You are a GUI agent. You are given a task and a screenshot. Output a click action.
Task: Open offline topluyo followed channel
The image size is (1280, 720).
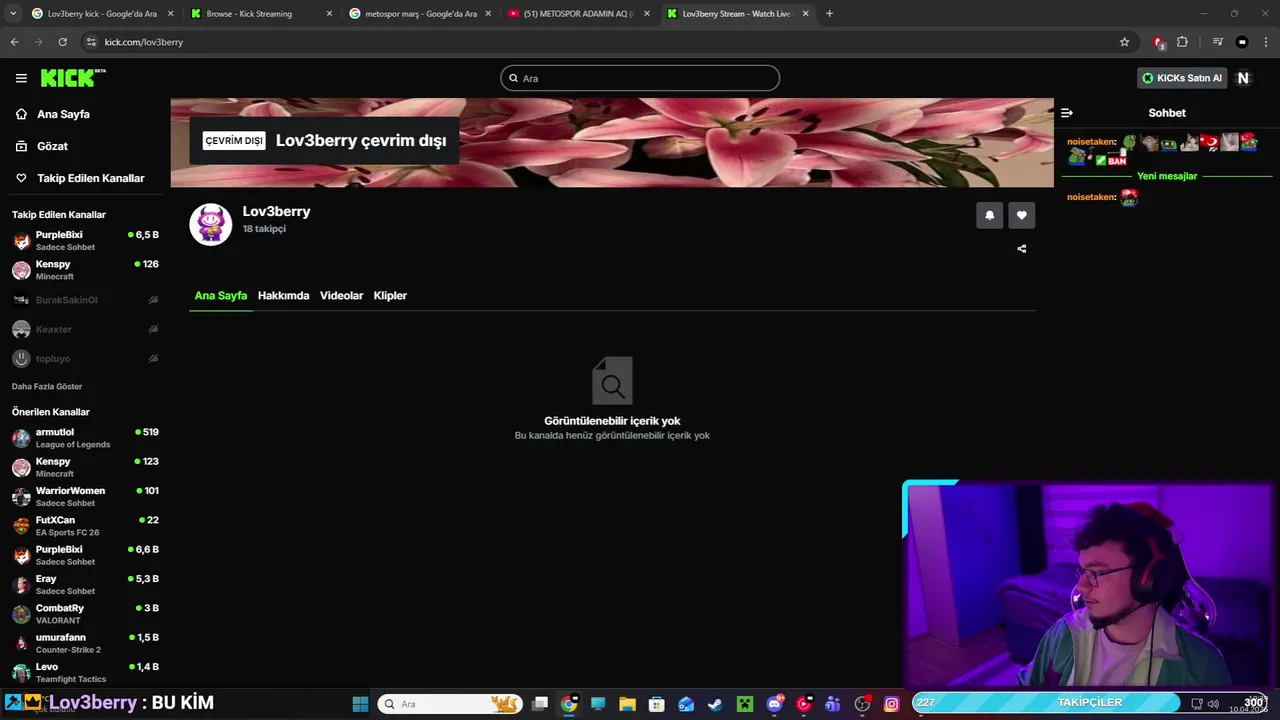[85, 358]
